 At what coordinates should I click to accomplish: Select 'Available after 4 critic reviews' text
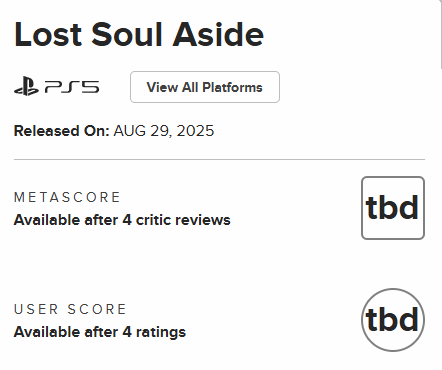tap(122, 220)
